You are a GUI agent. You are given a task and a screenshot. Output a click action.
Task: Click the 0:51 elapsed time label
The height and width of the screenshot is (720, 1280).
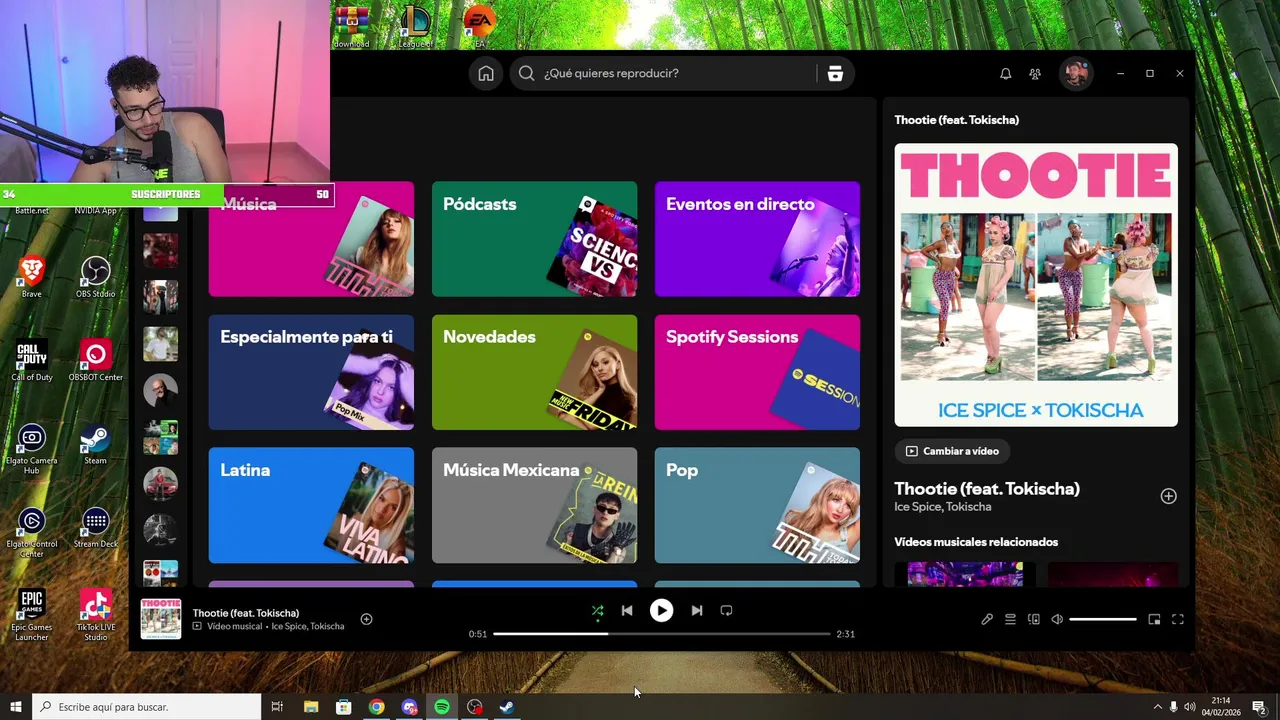pos(478,634)
